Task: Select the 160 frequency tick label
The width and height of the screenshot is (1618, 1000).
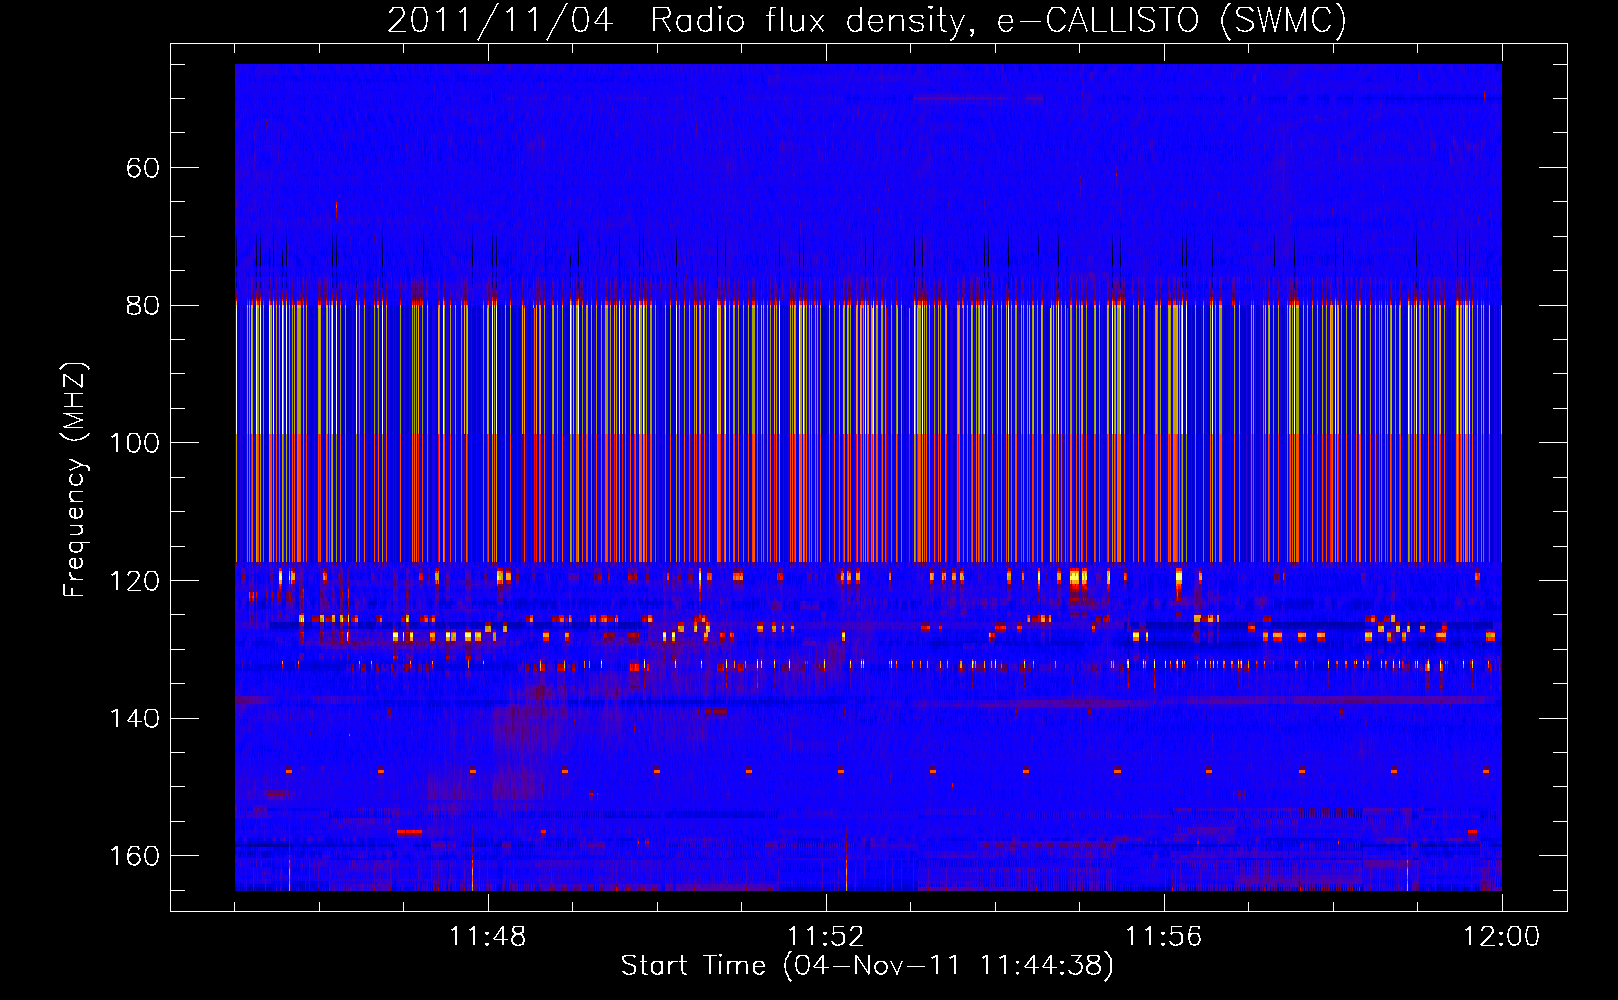Action: click(x=134, y=856)
